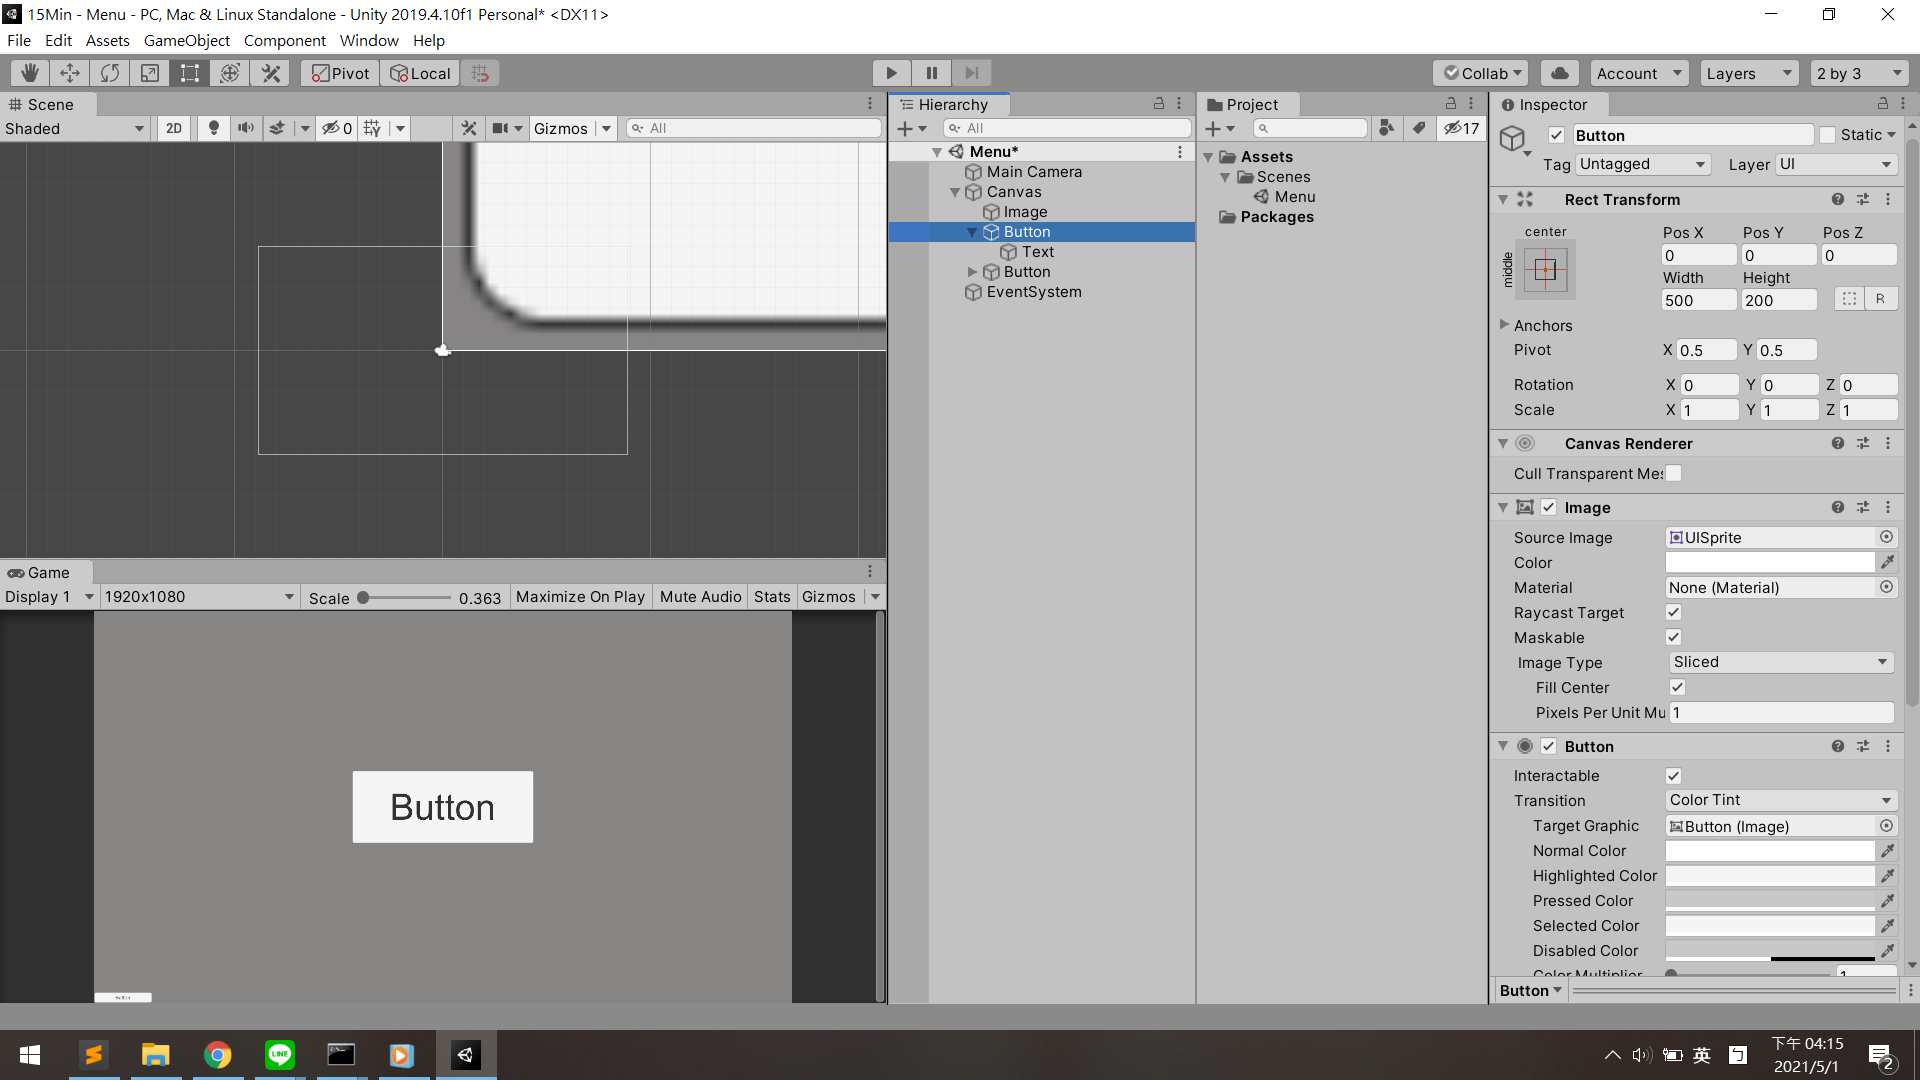
Task: Open the GameObject menu
Action: pyautogui.click(x=186, y=40)
